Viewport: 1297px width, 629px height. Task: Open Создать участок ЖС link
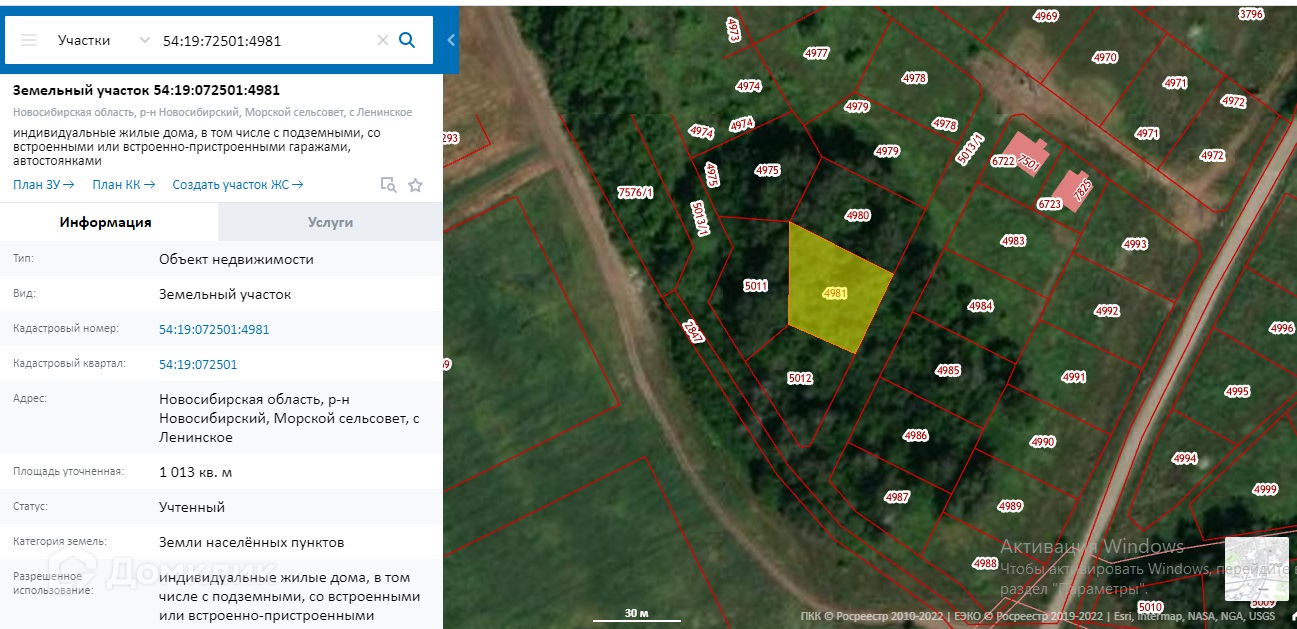coord(238,184)
